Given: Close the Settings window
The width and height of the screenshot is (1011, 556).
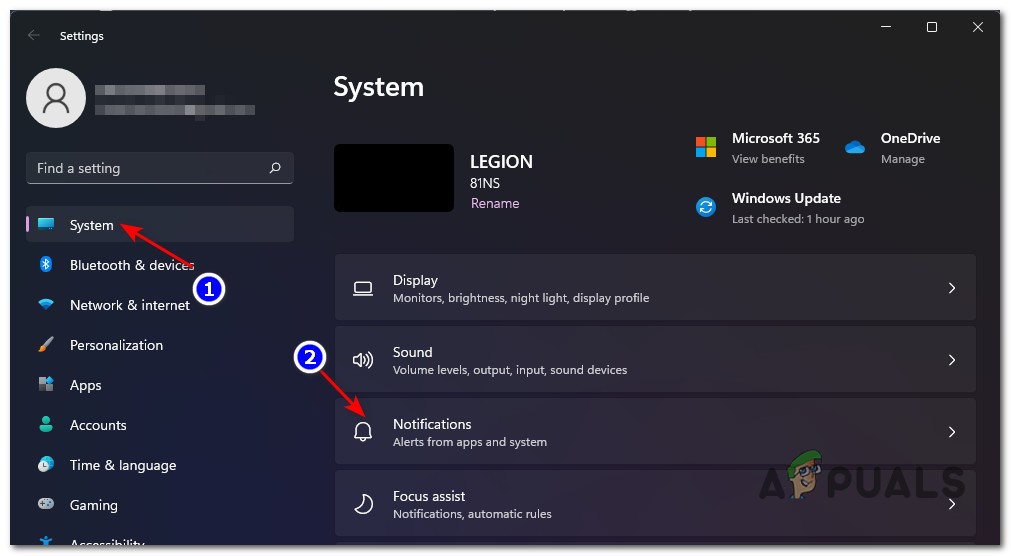Looking at the screenshot, I should (977, 27).
